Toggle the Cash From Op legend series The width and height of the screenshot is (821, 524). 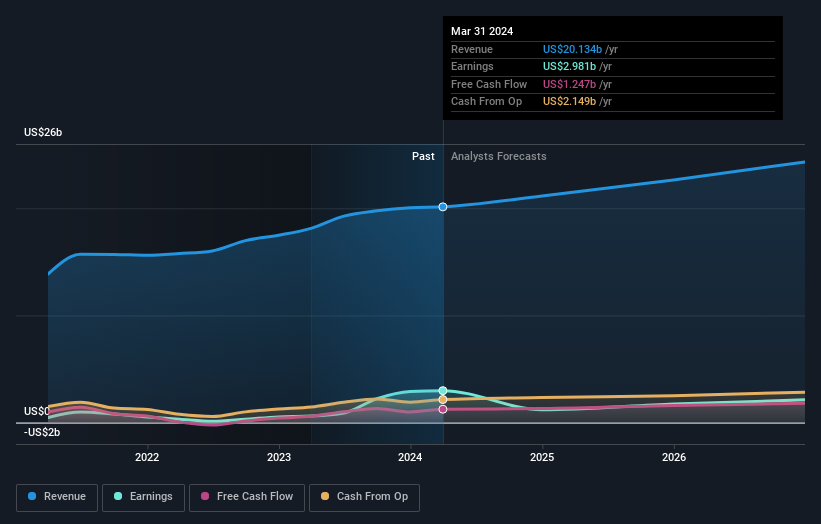364,497
